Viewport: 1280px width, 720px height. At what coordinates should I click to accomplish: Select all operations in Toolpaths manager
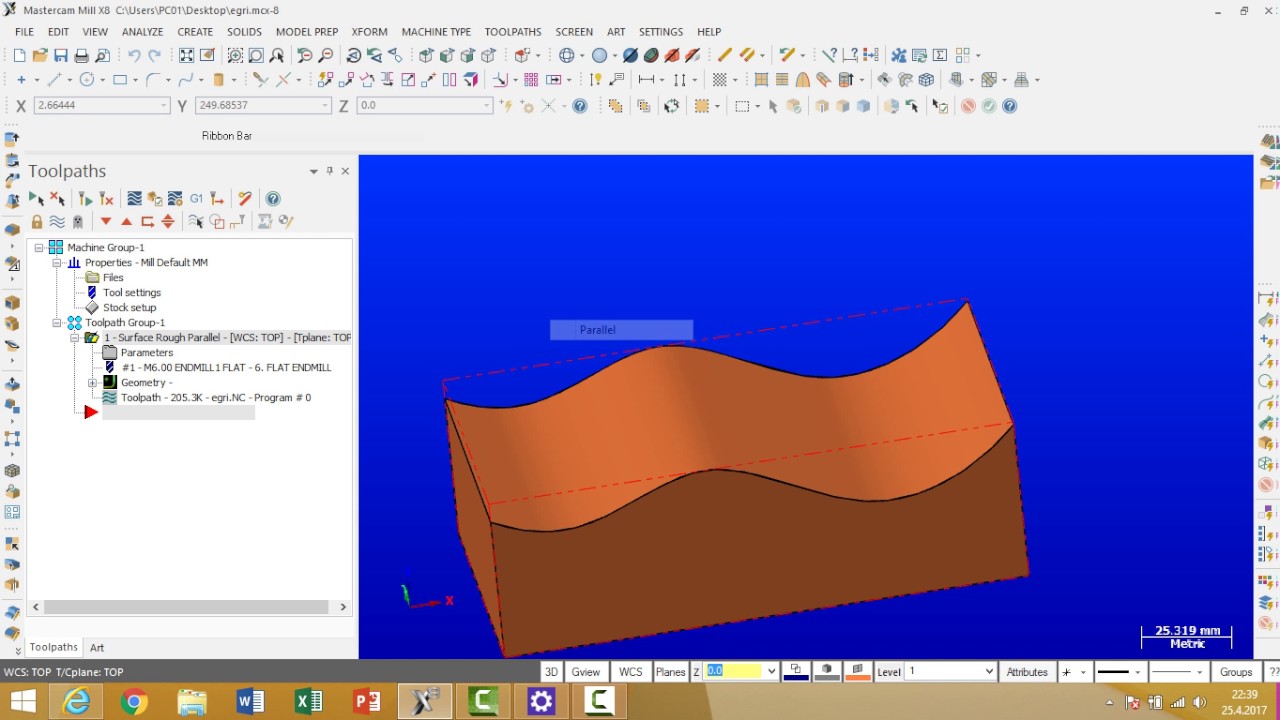(36, 199)
